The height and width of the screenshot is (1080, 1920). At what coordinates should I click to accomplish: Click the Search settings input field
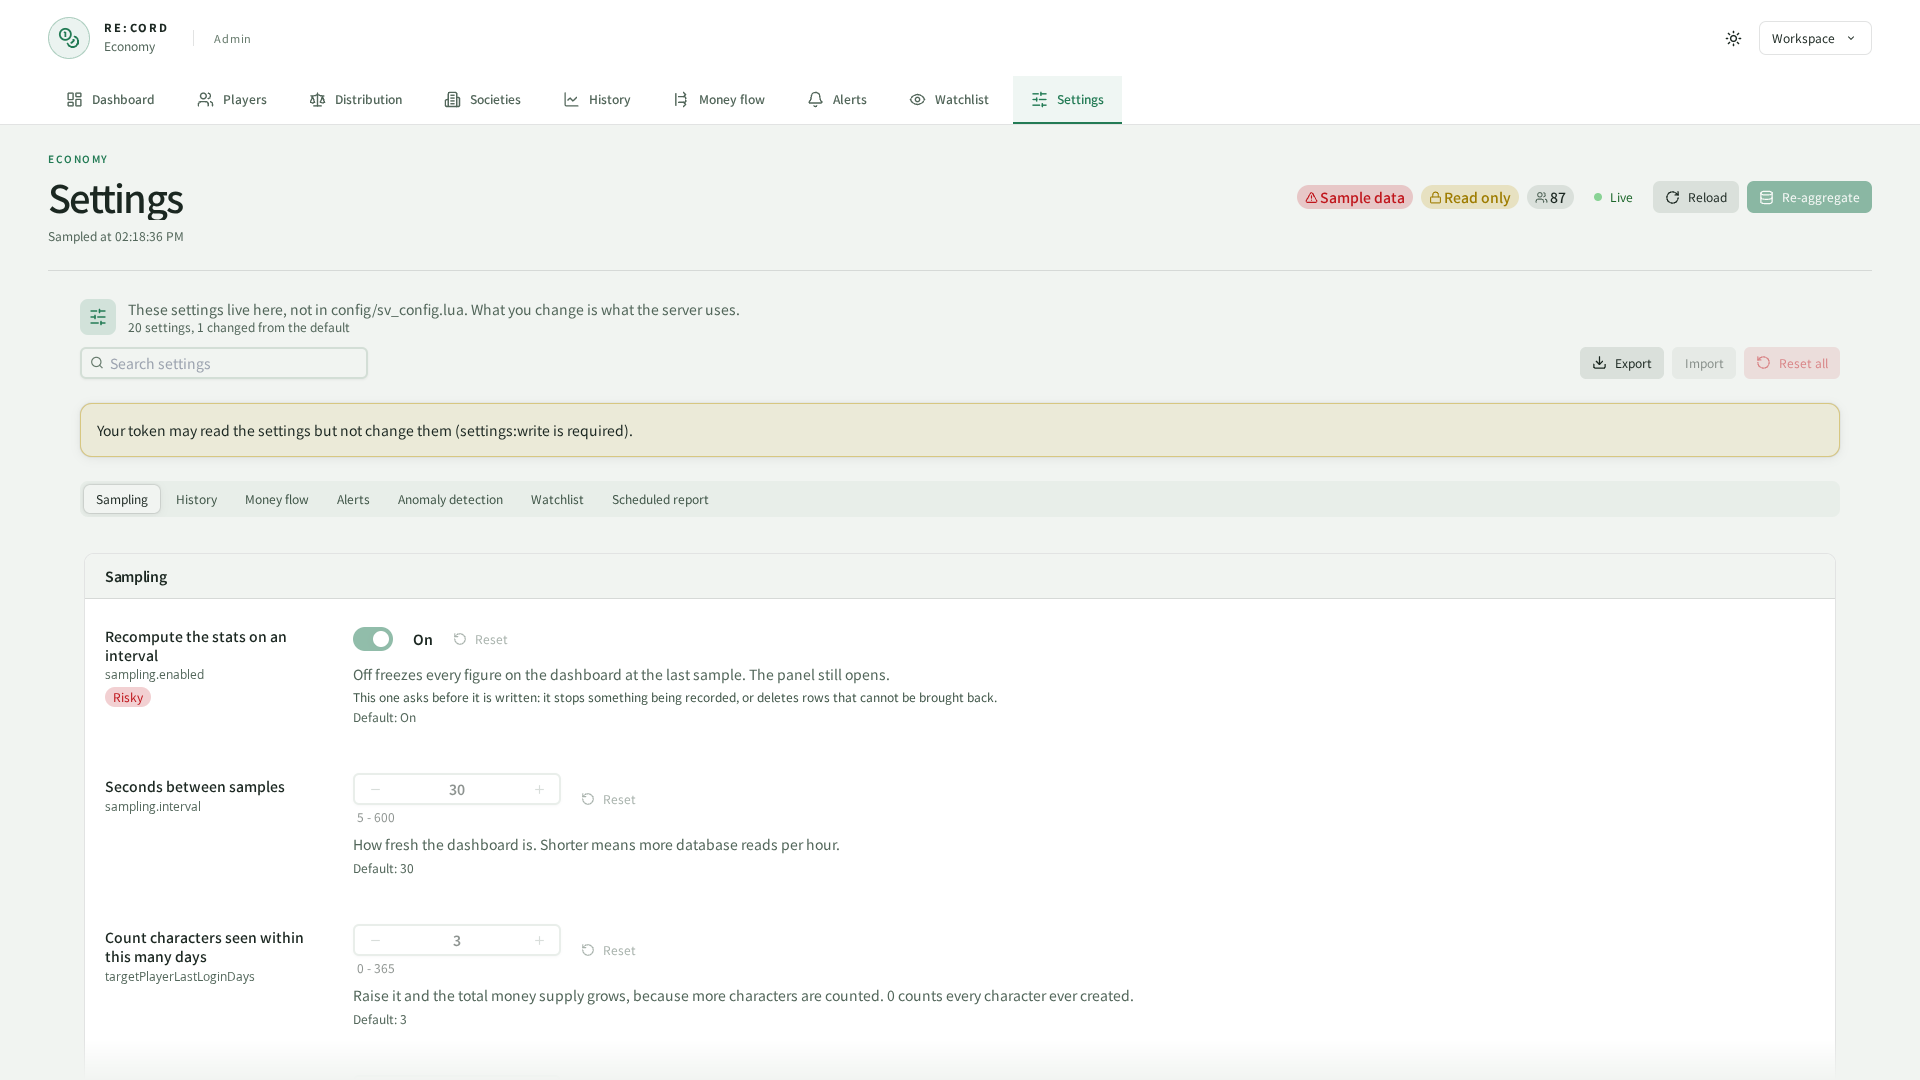[x=224, y=363]
